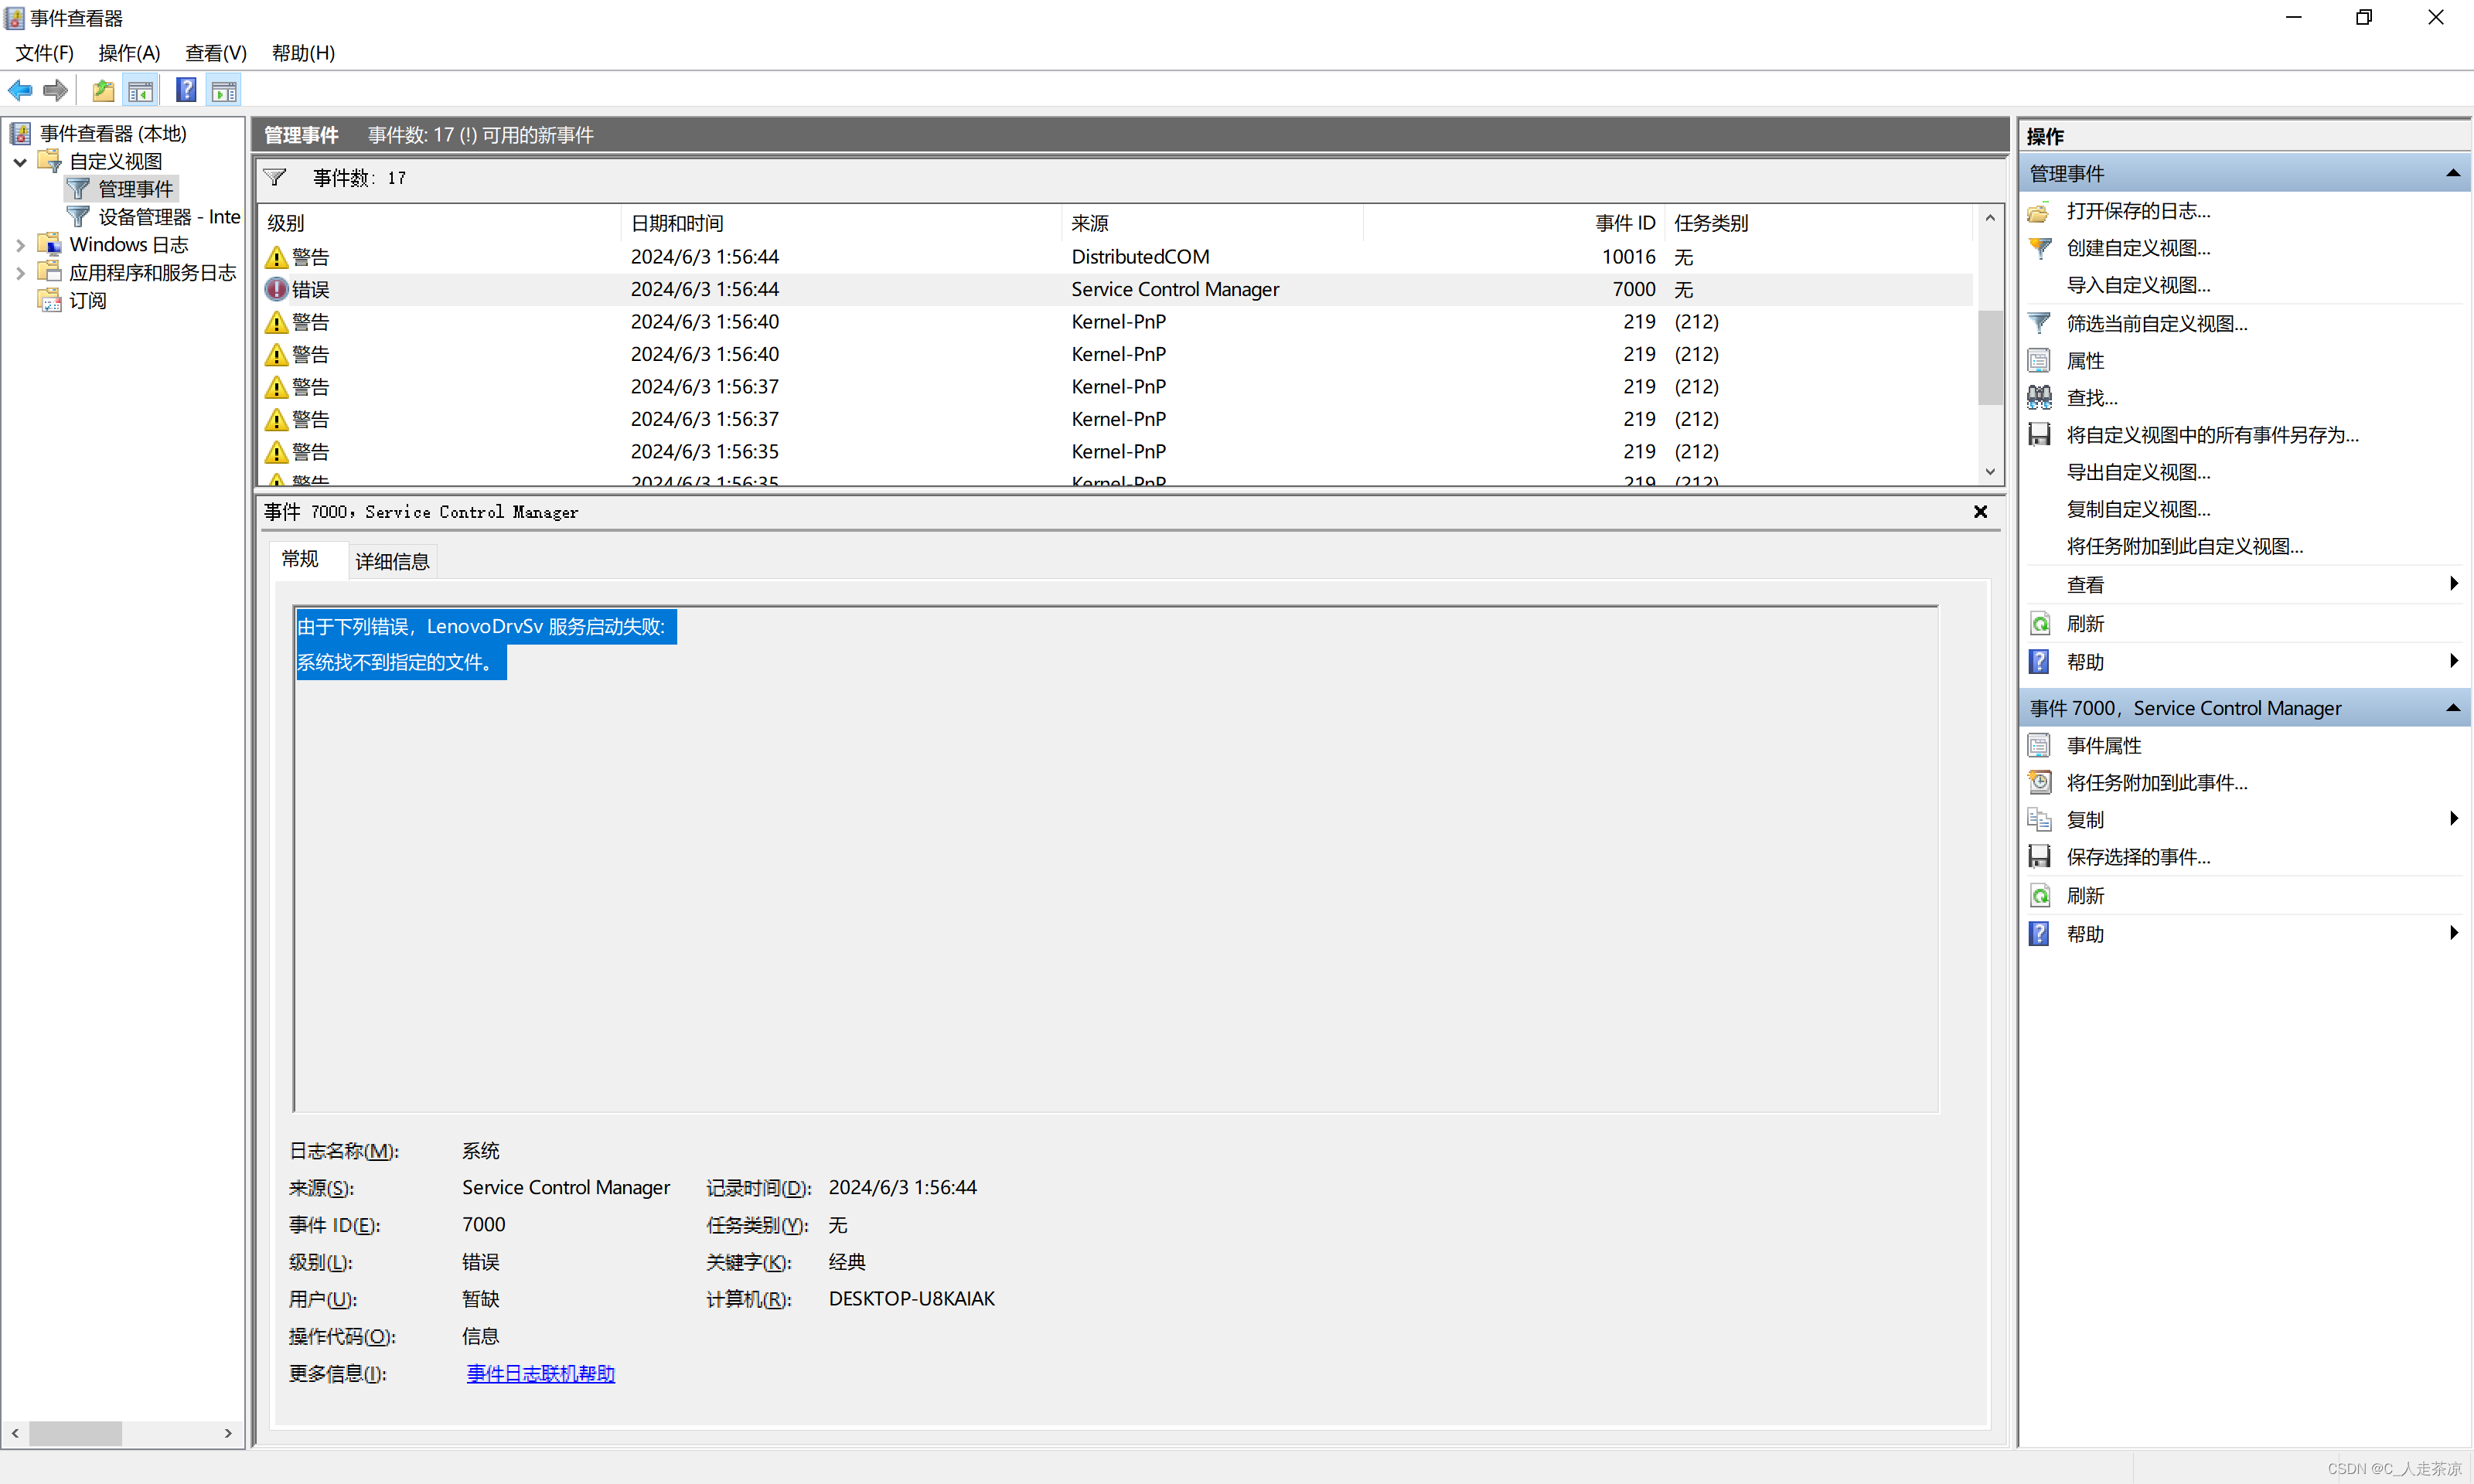Click the show/hide action pane toolbar icon

pyautogui.click(x=224, y=91)
